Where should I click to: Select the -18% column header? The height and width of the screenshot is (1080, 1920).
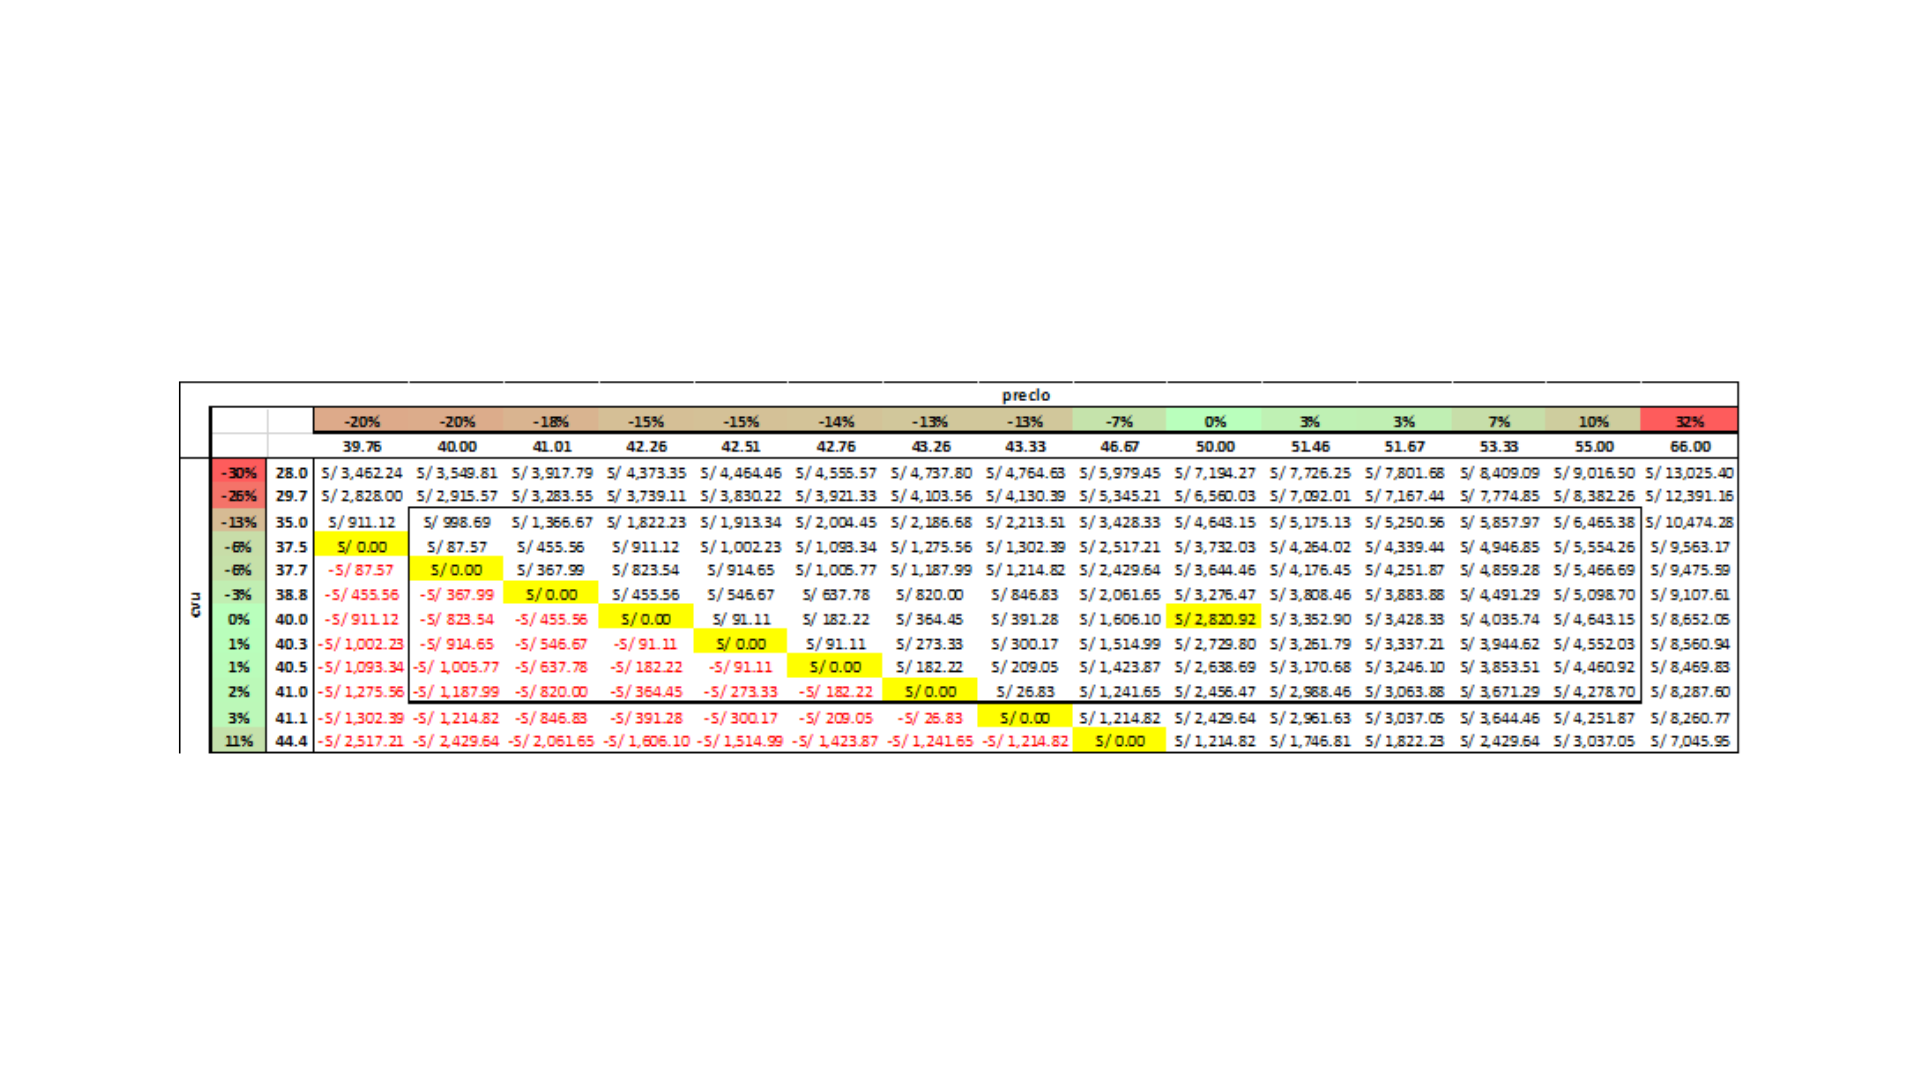click(551, 421)
